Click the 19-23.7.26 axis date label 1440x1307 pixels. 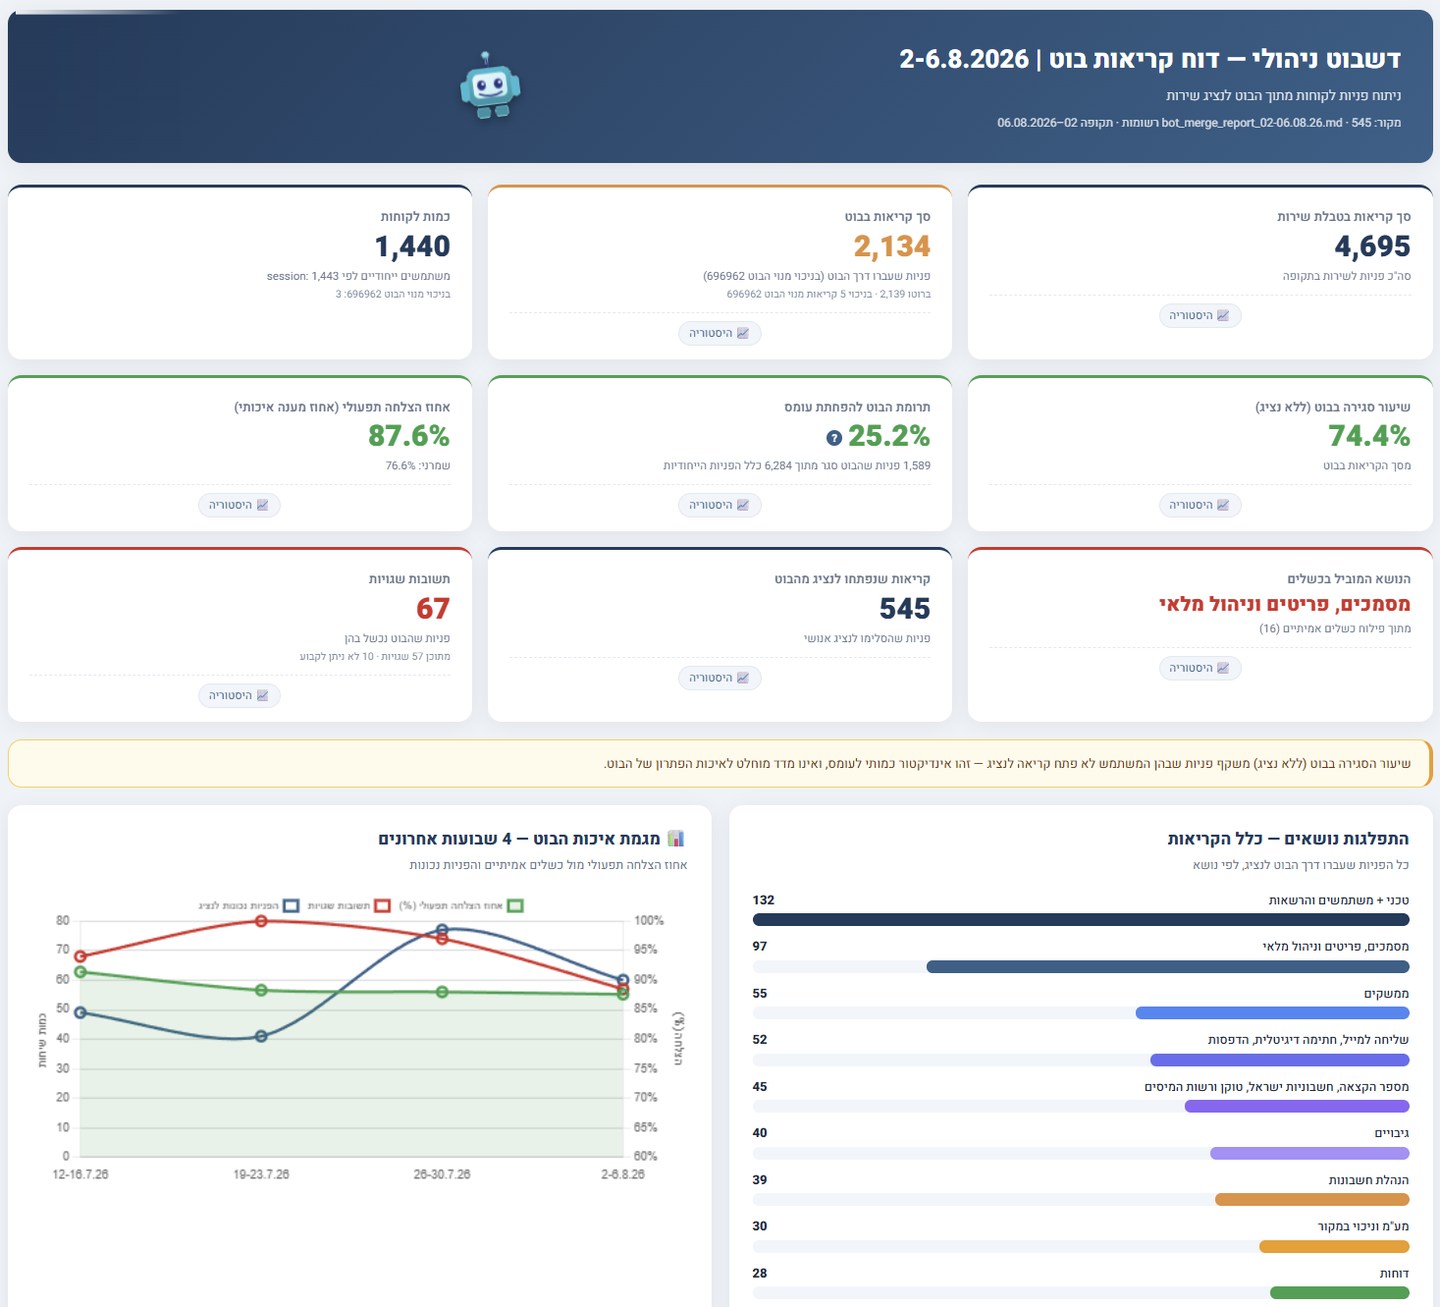point(261,1174)
